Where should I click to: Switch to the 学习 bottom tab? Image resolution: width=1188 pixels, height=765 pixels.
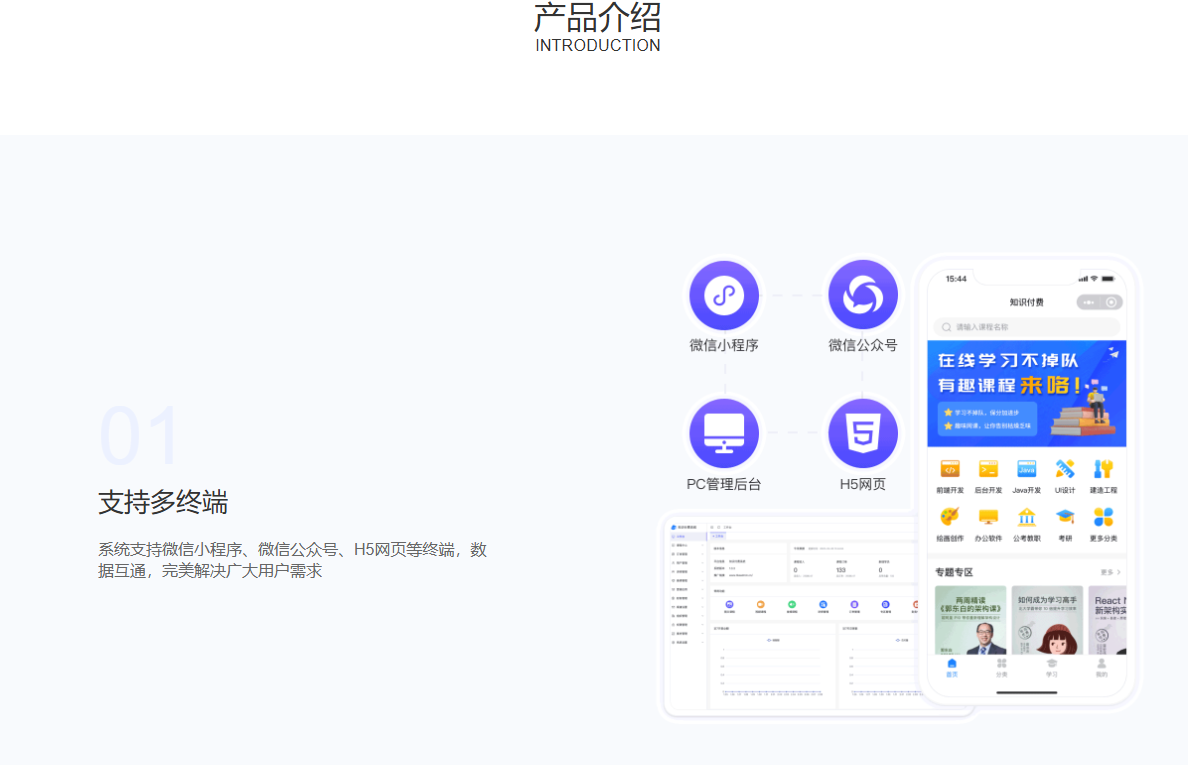pos(1052,667)
